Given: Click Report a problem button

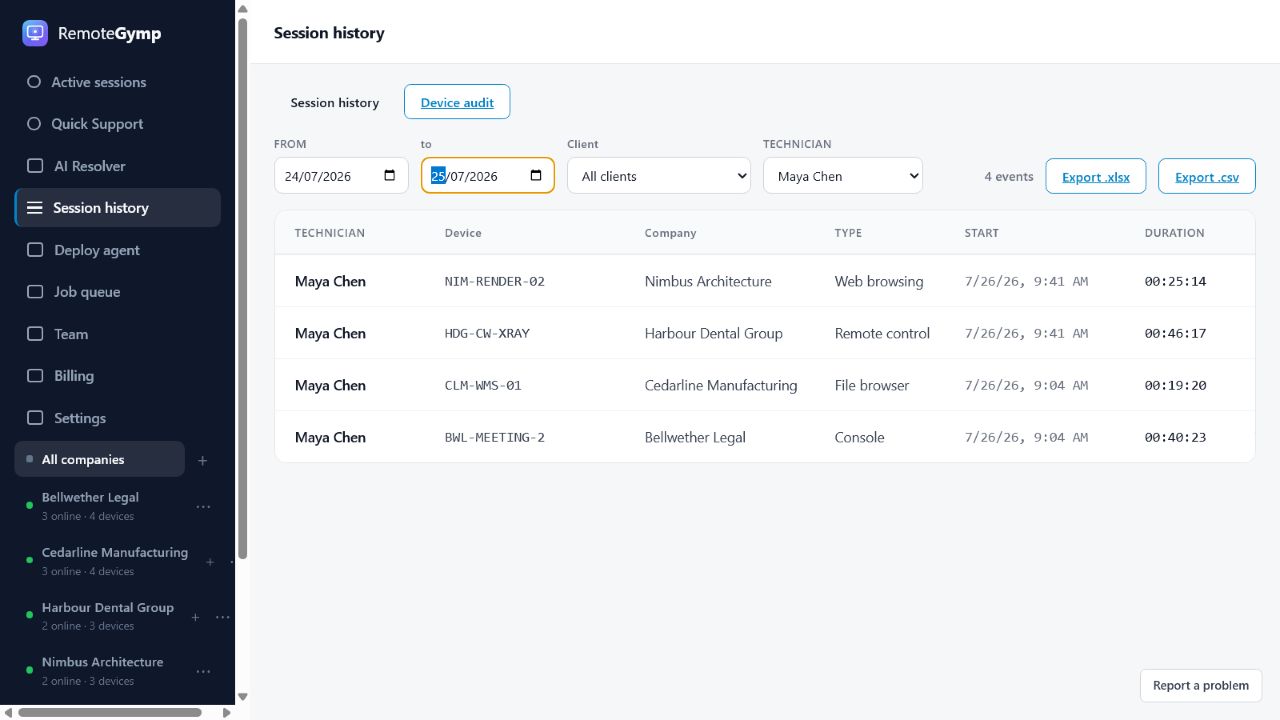Looking at the screenshot, I should pyautogui.click(x=1201, y=685).
